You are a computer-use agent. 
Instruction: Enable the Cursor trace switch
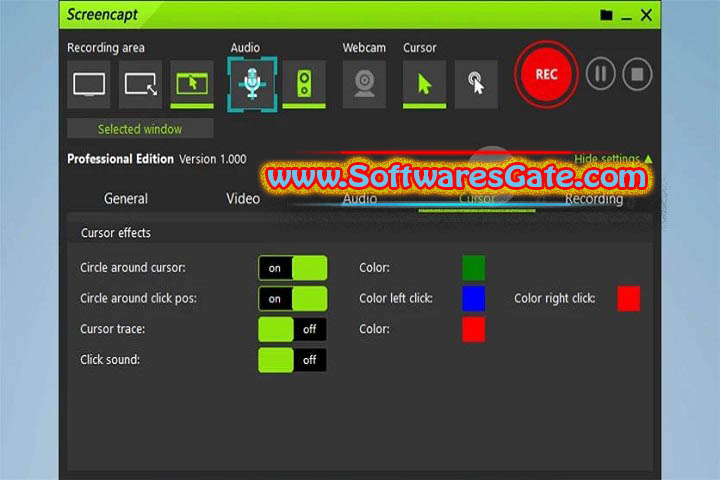click(x=292, y=329)
